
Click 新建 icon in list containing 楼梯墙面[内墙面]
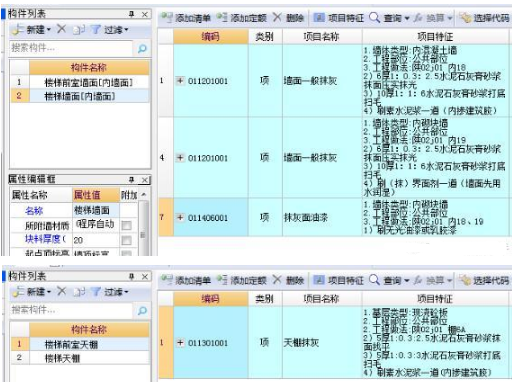click(18, 30)
